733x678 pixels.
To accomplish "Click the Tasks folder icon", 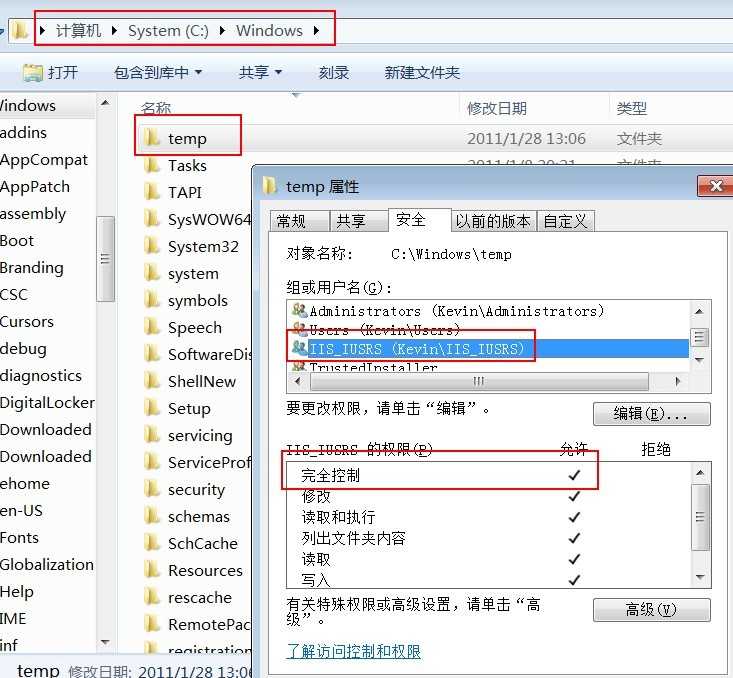I will tap(152, 165).
